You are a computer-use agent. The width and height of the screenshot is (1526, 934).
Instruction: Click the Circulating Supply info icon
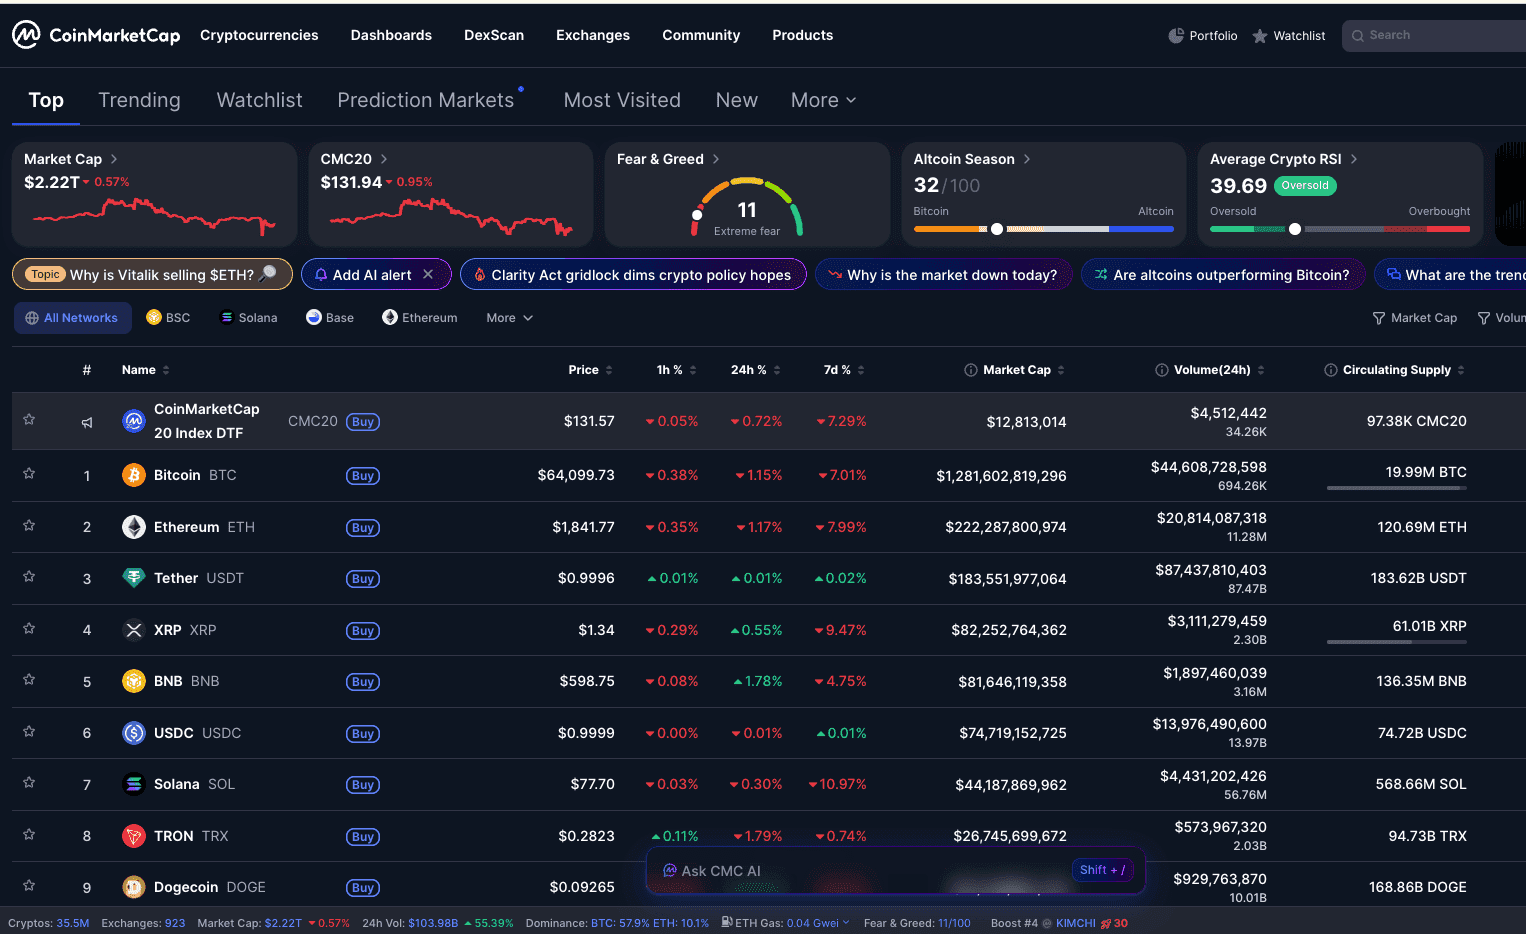(x=1330, y=370)
